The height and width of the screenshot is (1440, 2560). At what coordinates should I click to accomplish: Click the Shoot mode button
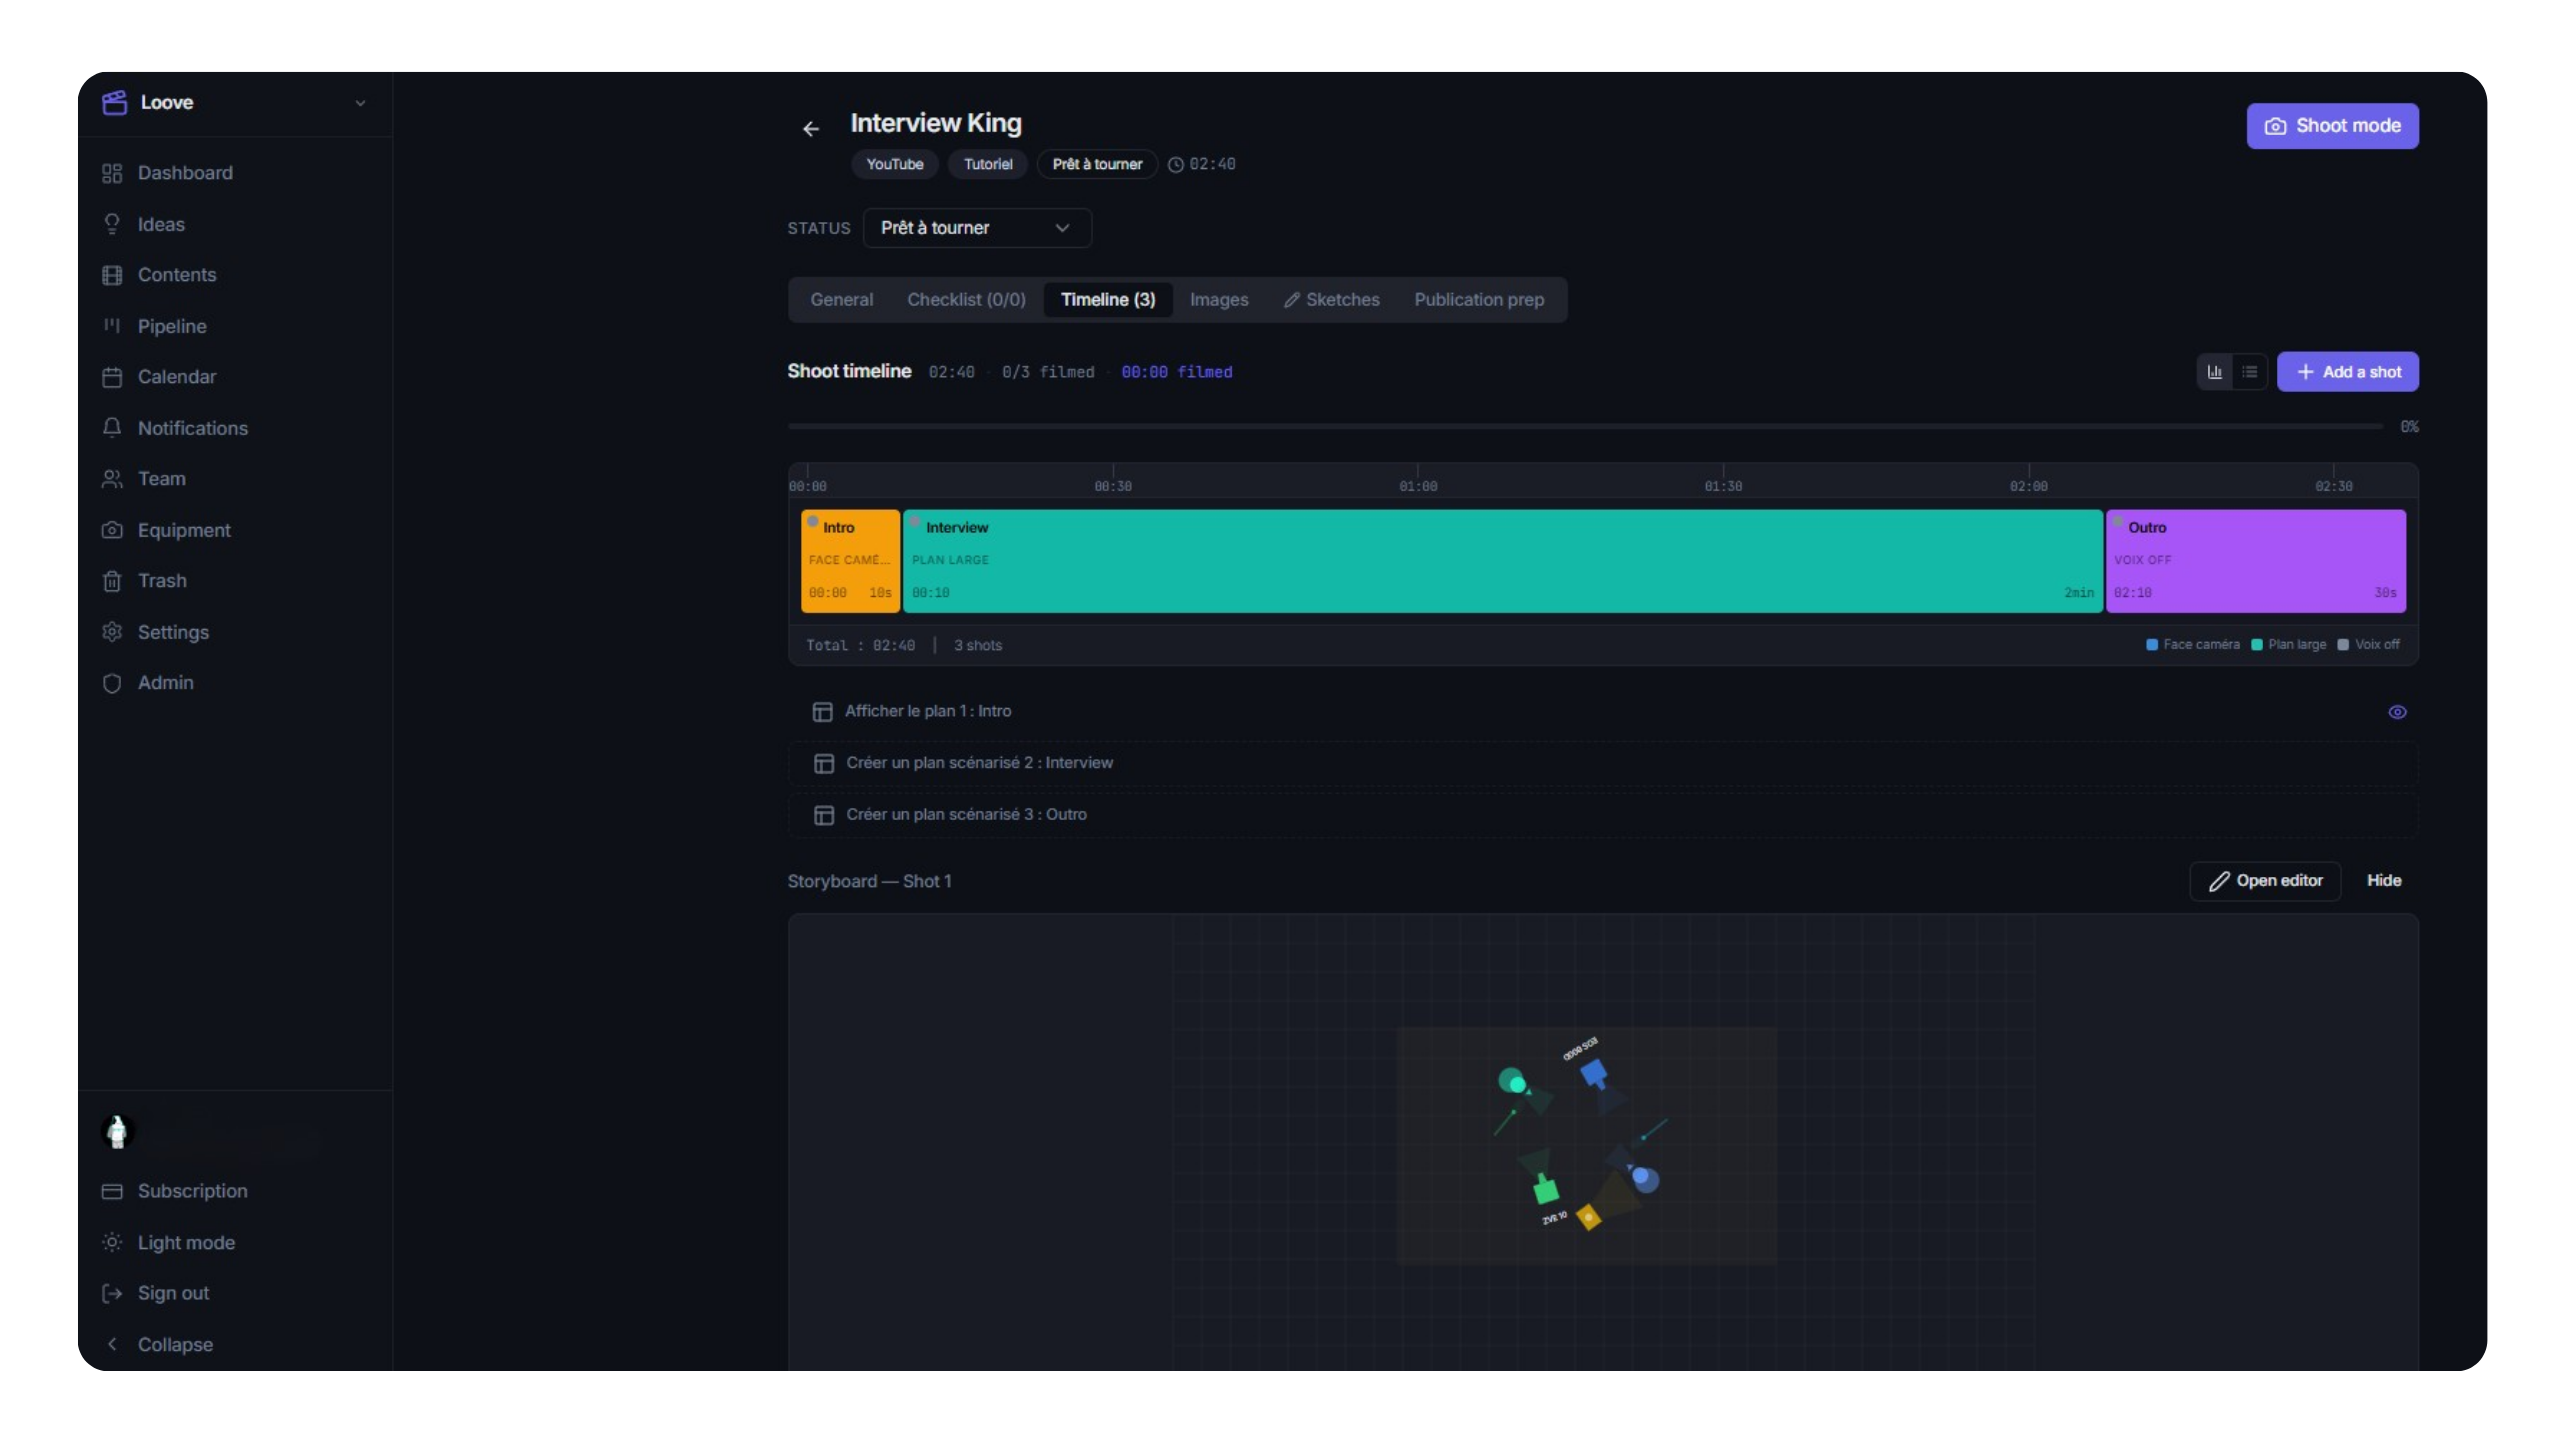click(x=2332, y=125)
